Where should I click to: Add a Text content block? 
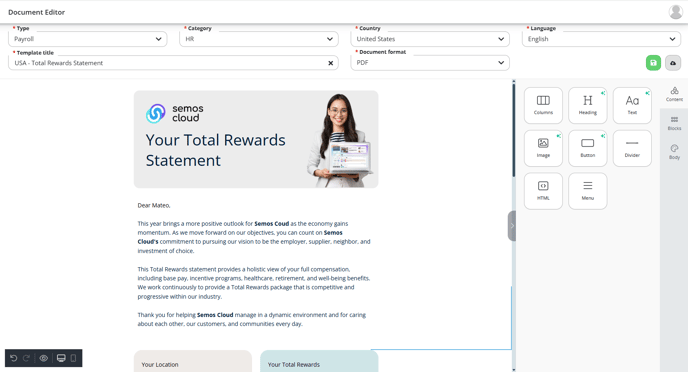(632, 105)
